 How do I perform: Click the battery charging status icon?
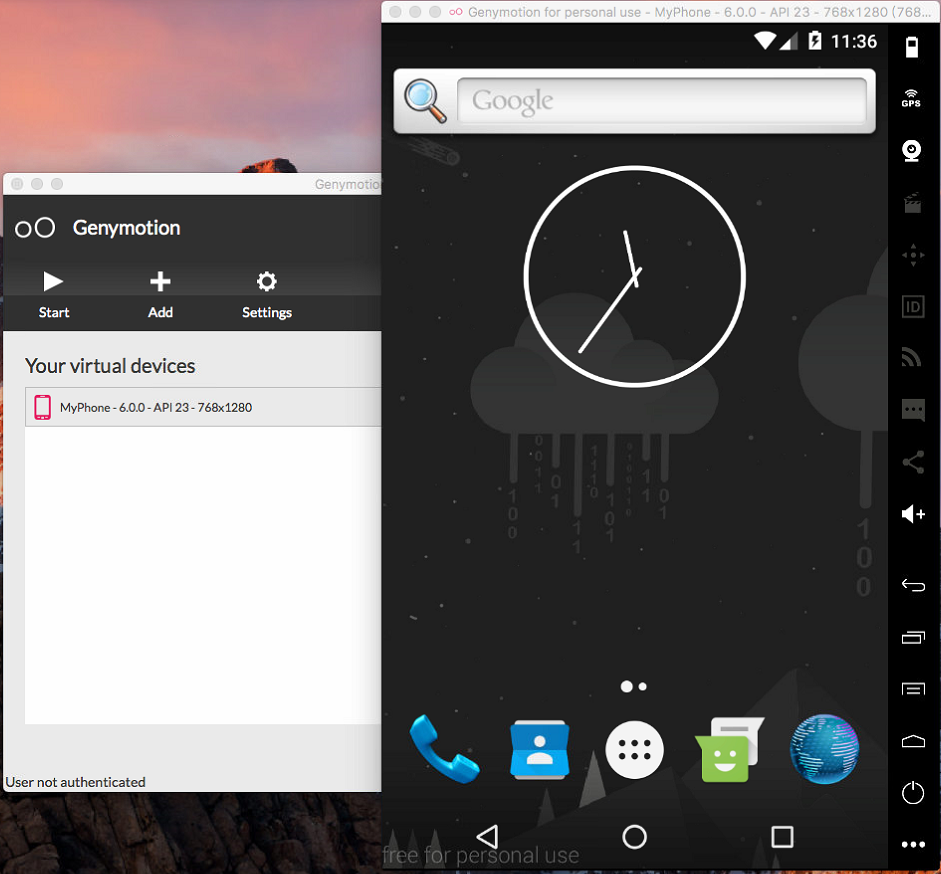[x=814, y=40]
